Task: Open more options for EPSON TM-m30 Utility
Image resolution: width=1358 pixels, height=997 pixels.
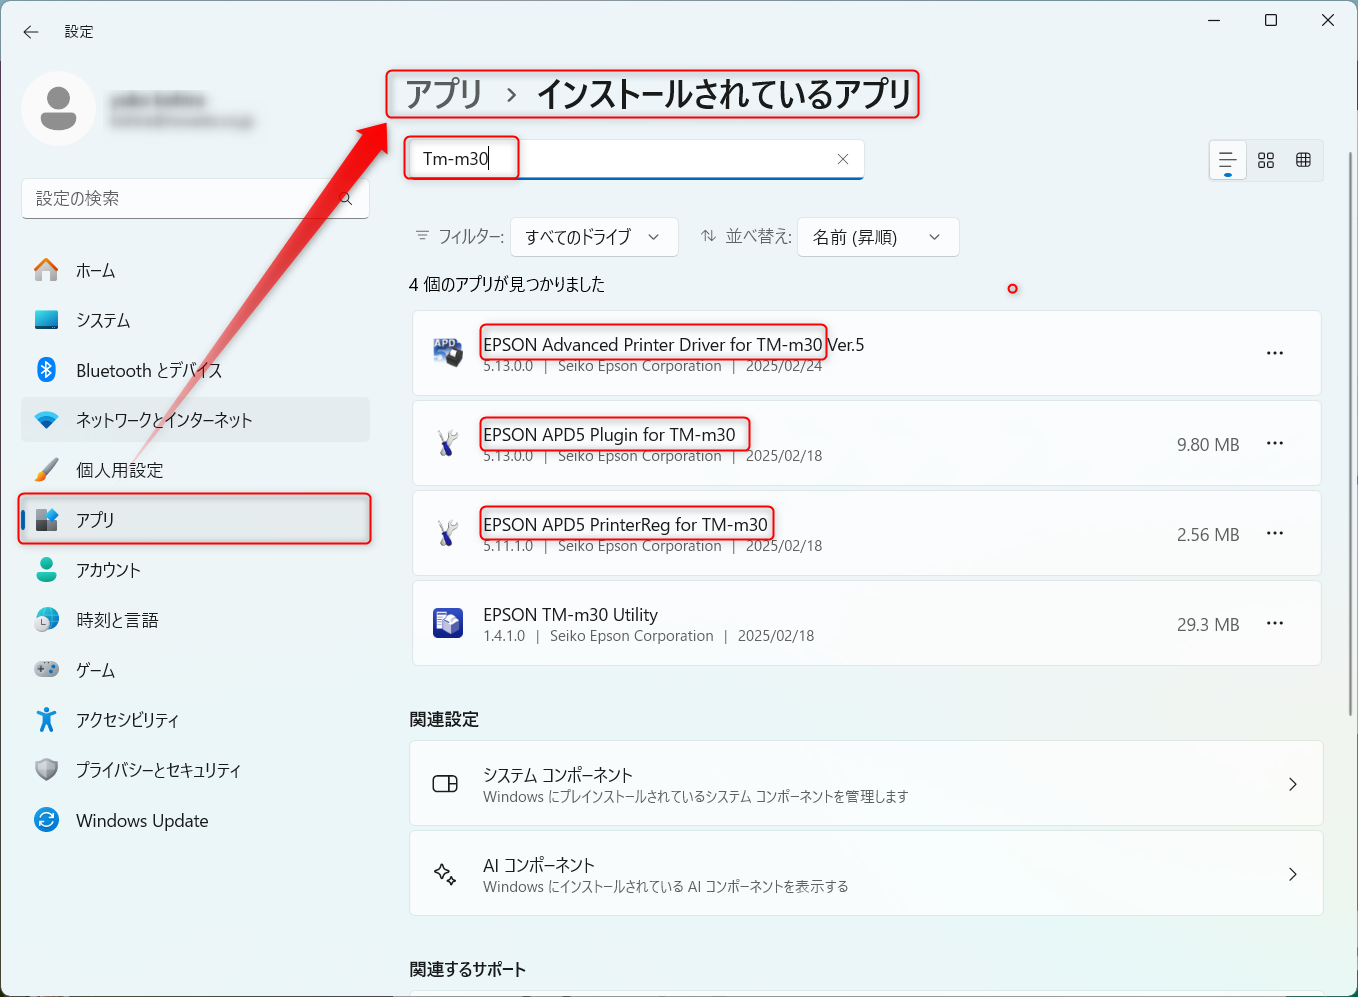Action: pyautogui.click(x=1275, y=623)
